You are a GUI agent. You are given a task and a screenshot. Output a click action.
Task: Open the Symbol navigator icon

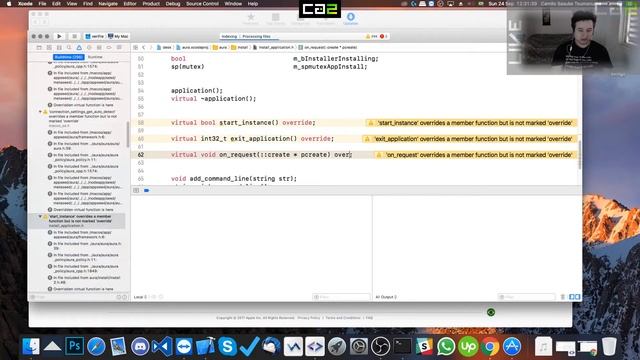tap(59, 48)
